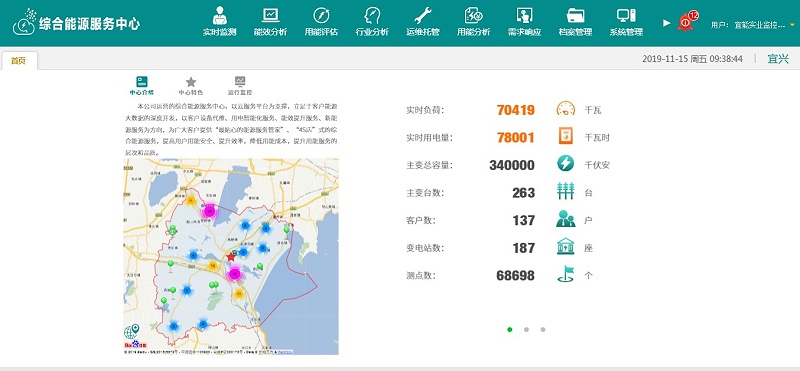Image resolution: width=800 pixels, height=371 pixels.
Task: Select the second carousel page dot
Action: [526, 330]
